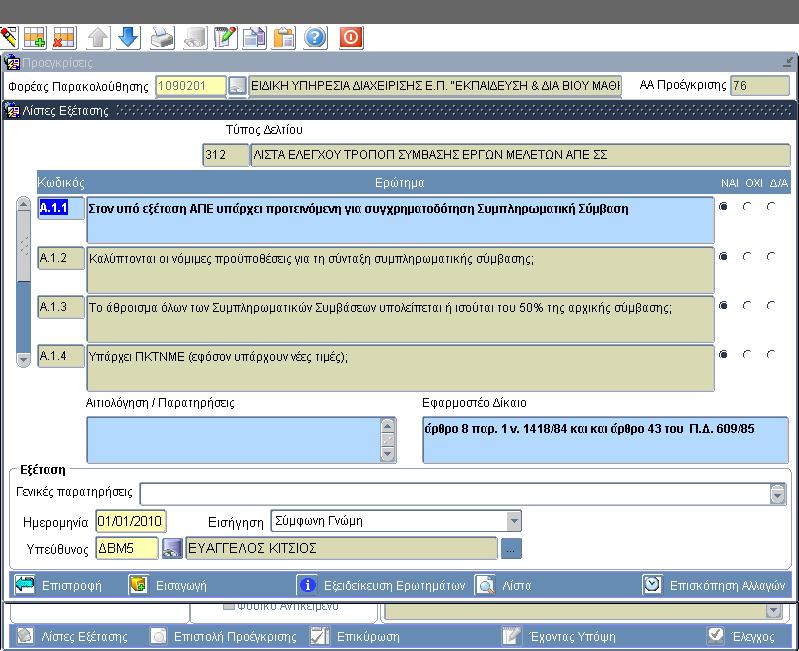Click the magnifier Λίστα icon
The image size is (799, 651).
[x=486, y=585]
